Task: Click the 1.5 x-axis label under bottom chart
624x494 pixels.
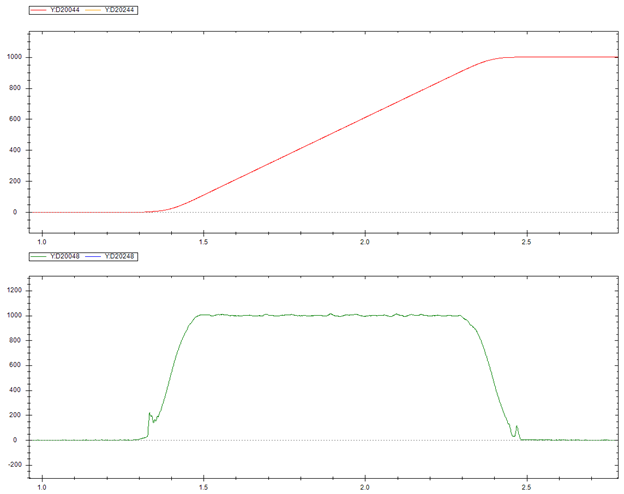Action: (x=203, y=488)
